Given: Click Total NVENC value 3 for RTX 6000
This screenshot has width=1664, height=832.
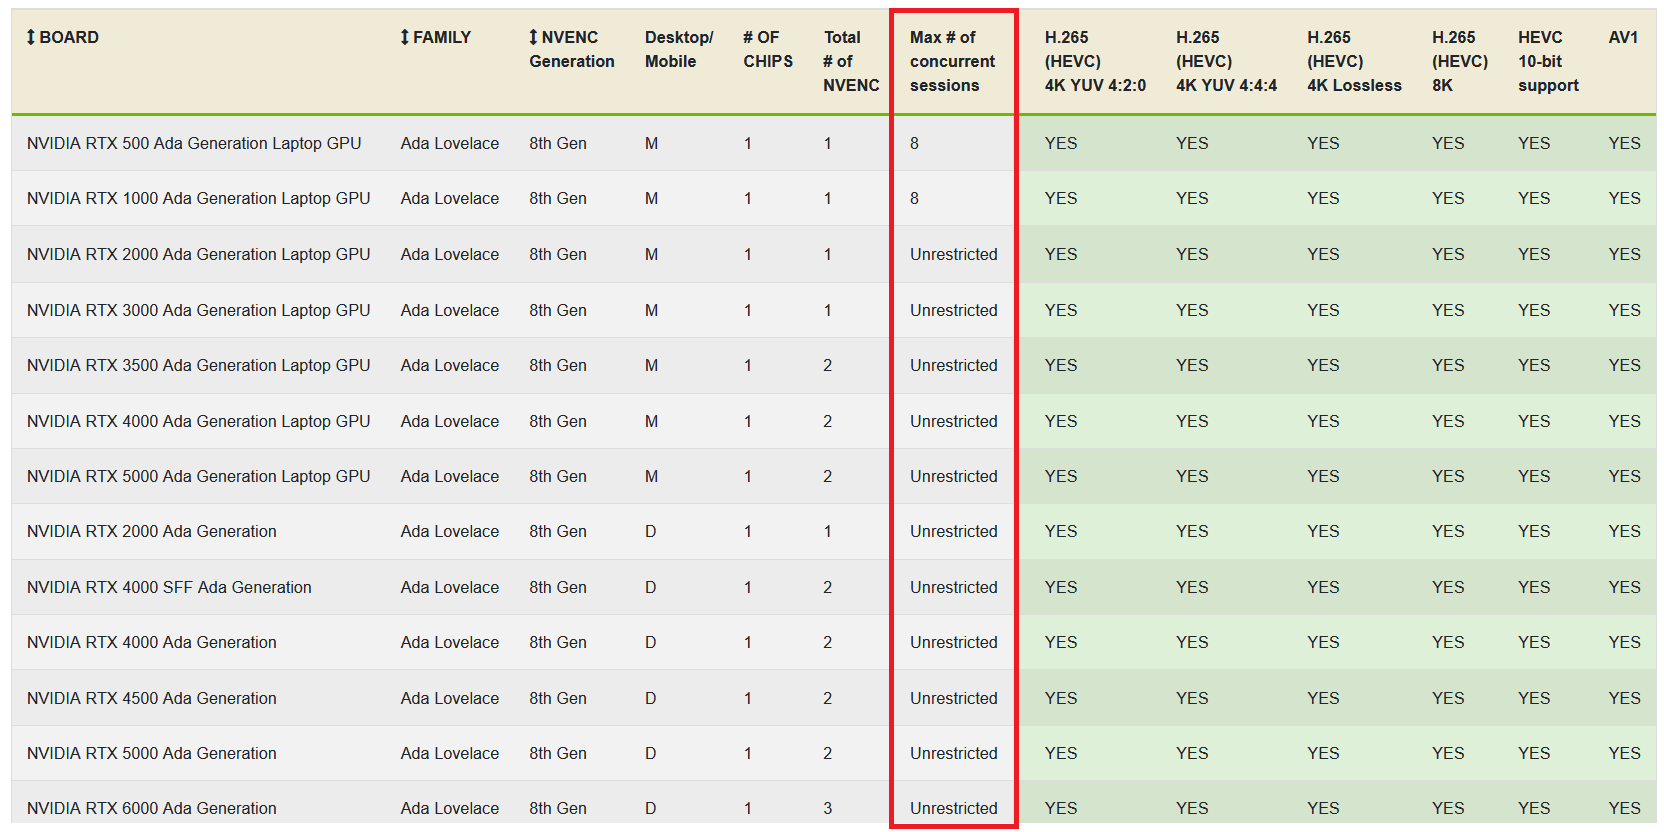Looking at the screenshot, I should pos(828,808).
